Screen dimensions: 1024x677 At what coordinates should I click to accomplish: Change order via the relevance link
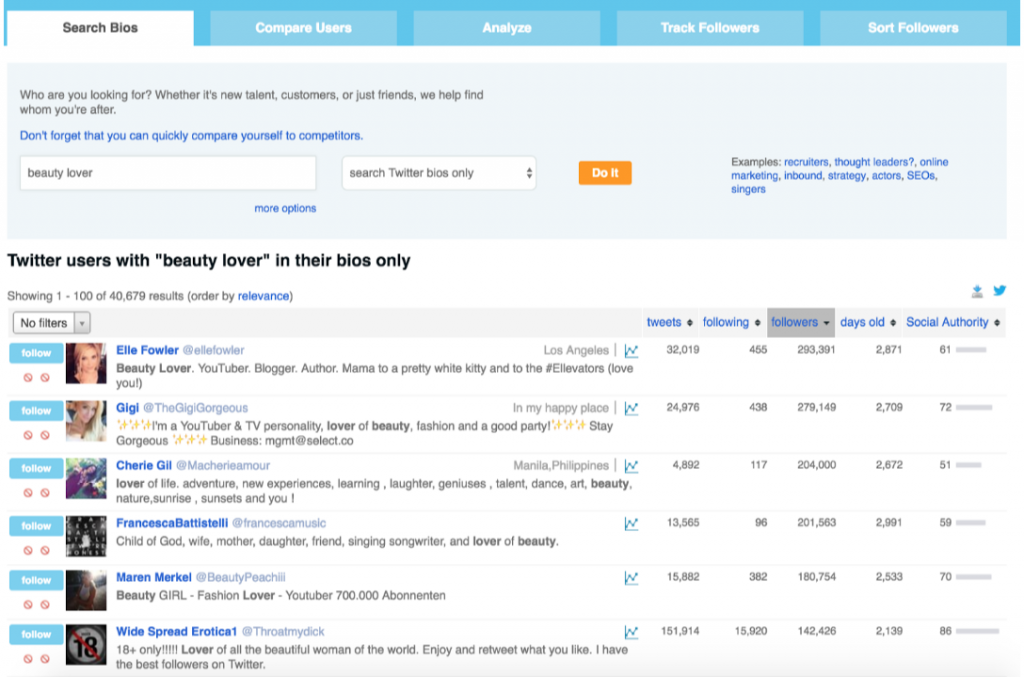coord(263,296)
